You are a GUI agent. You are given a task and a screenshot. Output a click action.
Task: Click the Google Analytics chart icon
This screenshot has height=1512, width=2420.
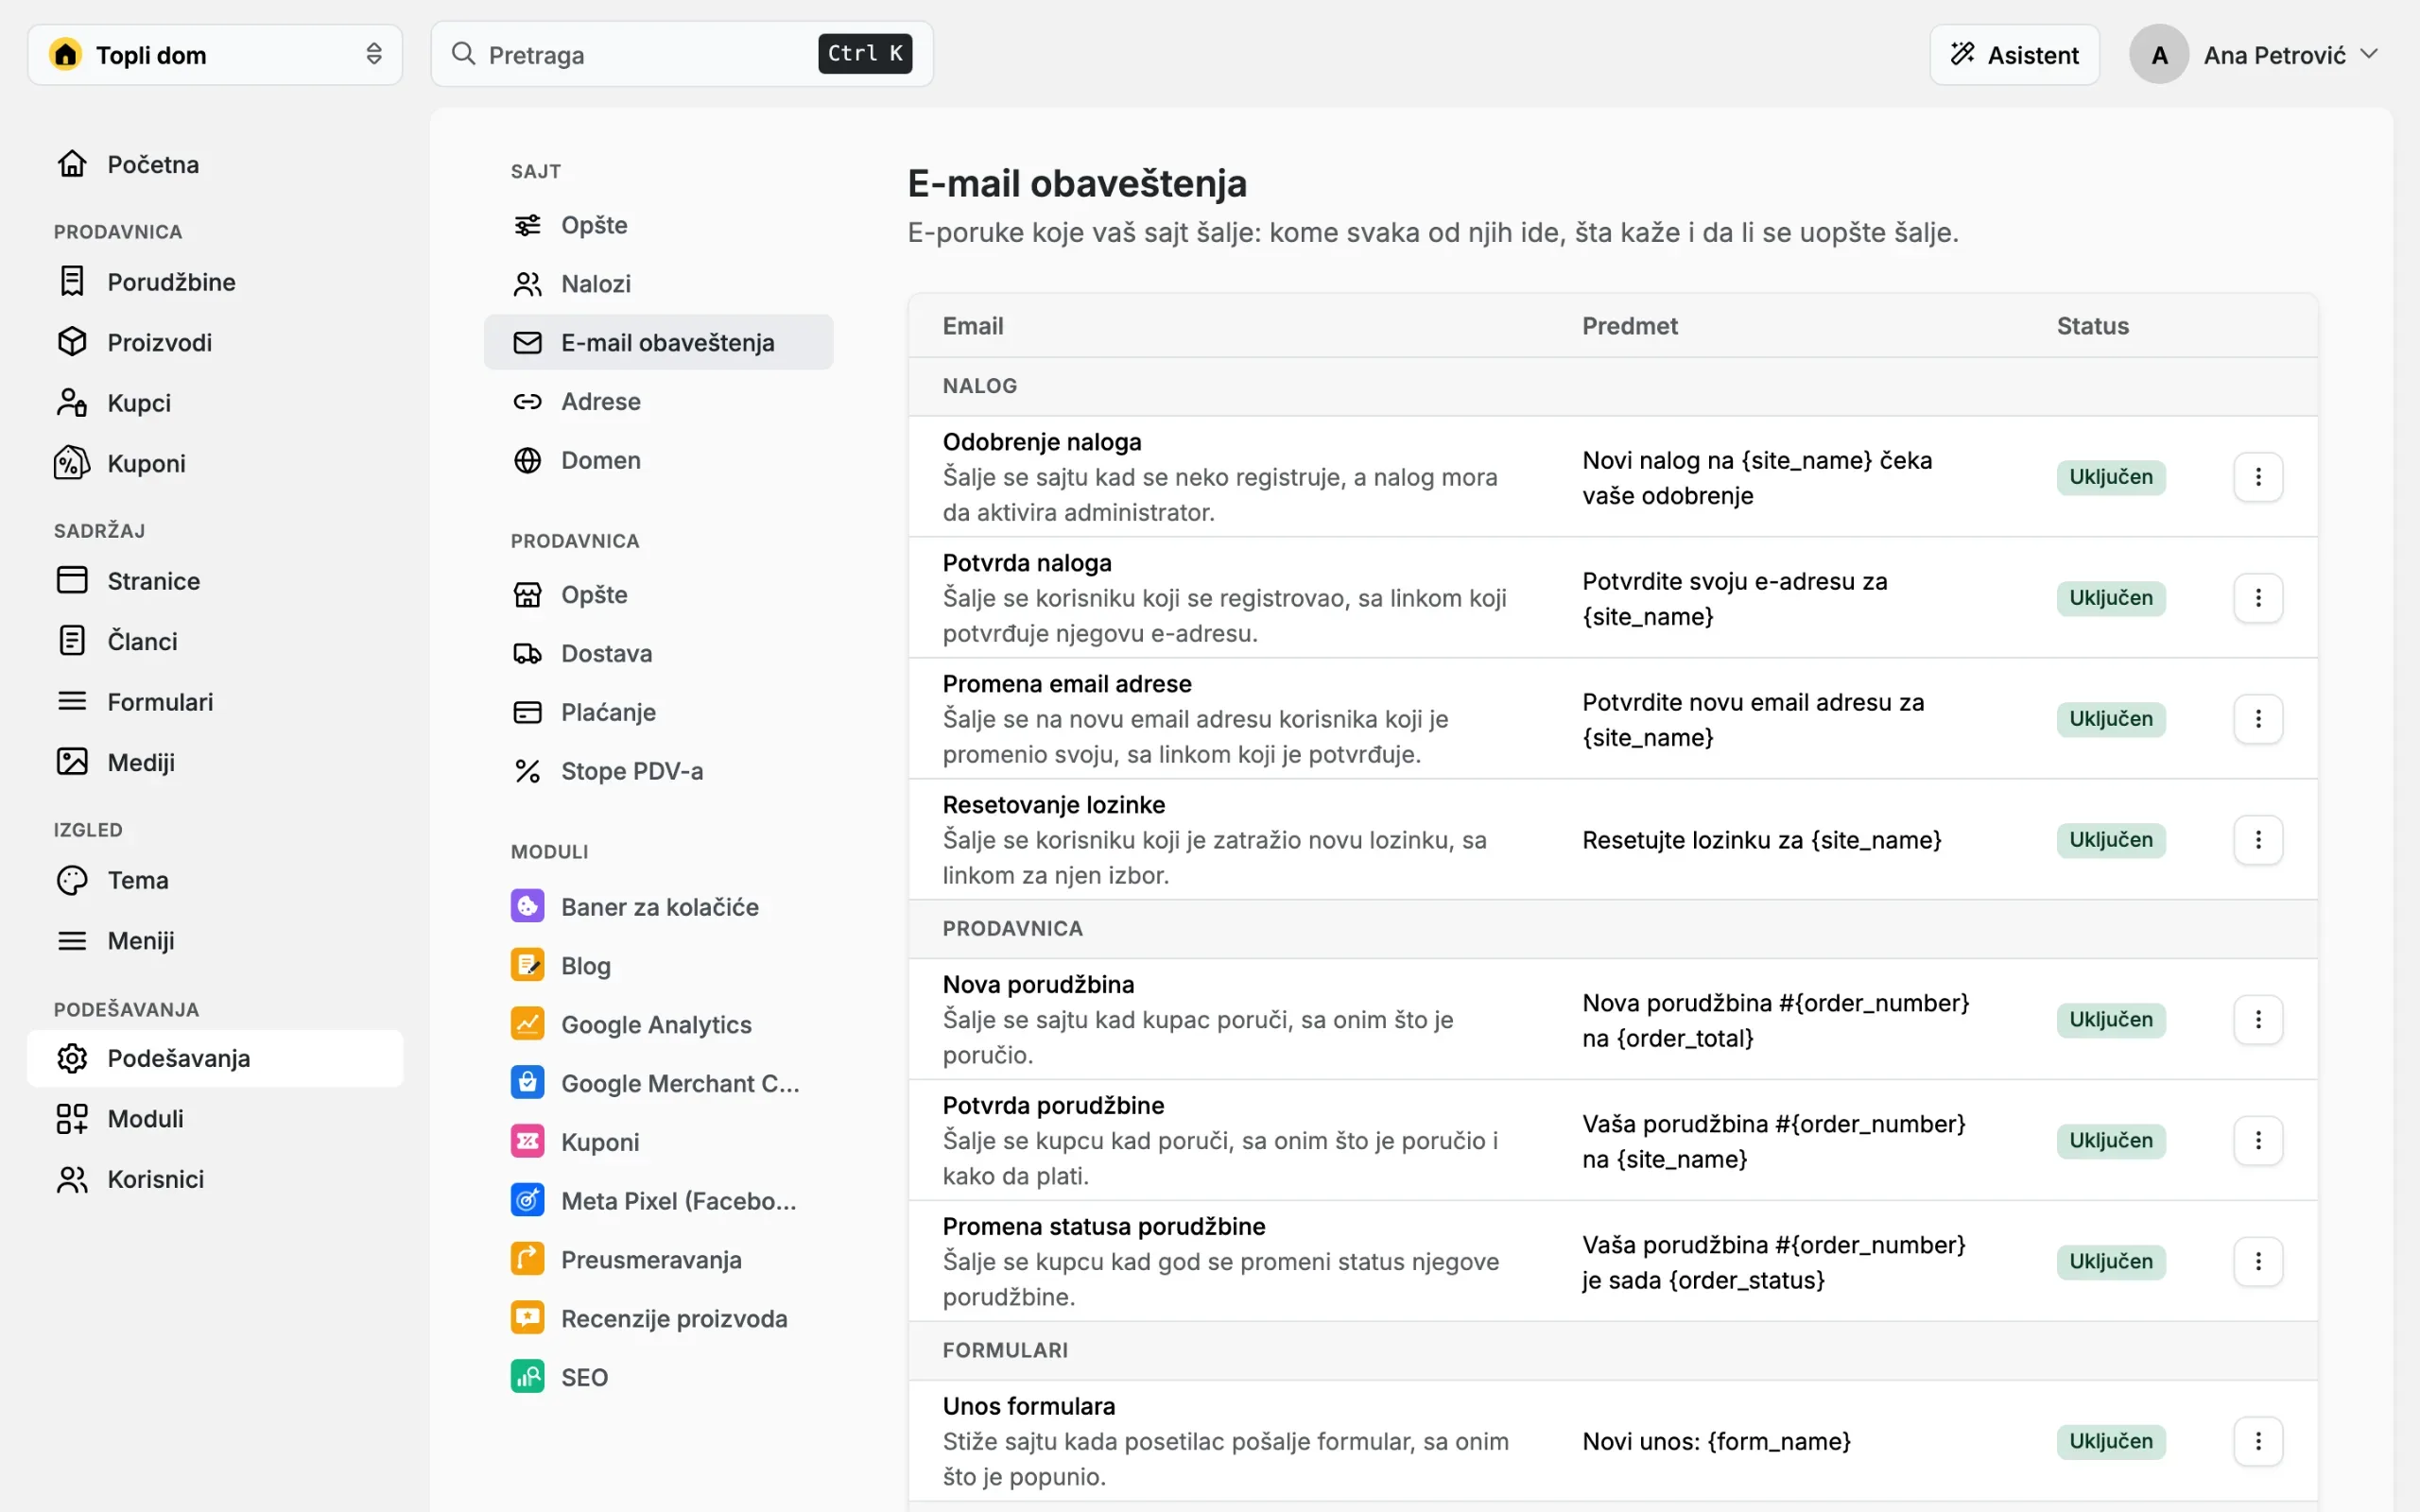coord(527,1023)
